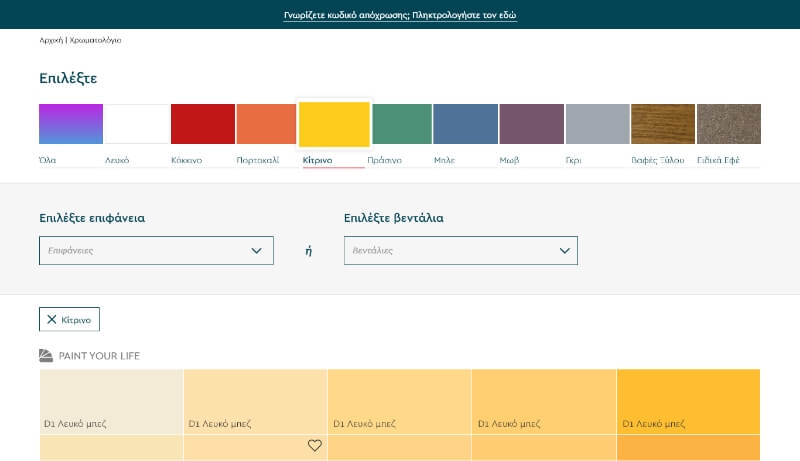Click the heart icon on second swatch
This screenshot has width=800, height=461.
click(315, 446)
